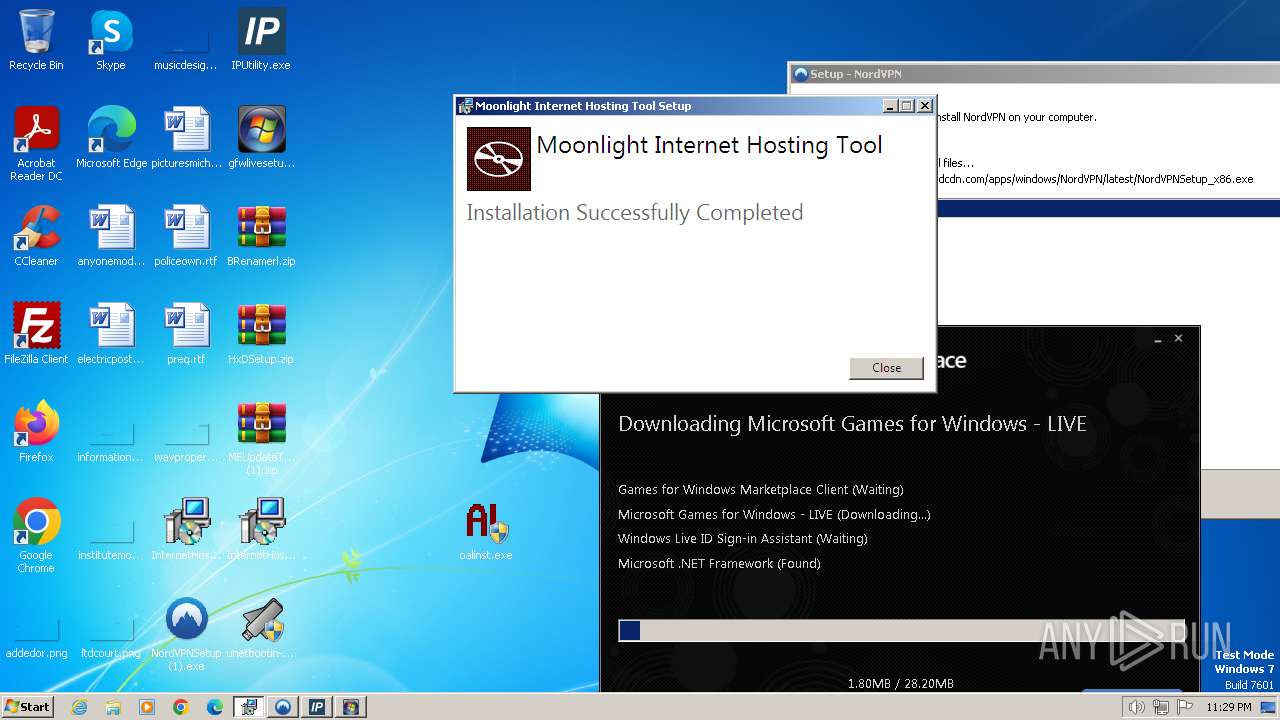Open anyonemod Word document icon
The height and width of the screenshot is (720, 1280).
pos(111,236)
